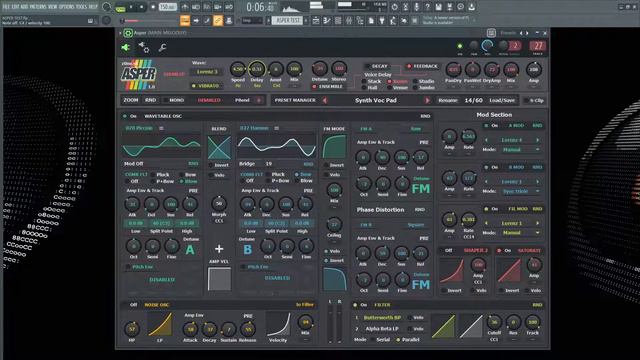The height and width of the screenshot is (360, 640).
Task: Toggle the Mono switch
Action: coord(174,100)
